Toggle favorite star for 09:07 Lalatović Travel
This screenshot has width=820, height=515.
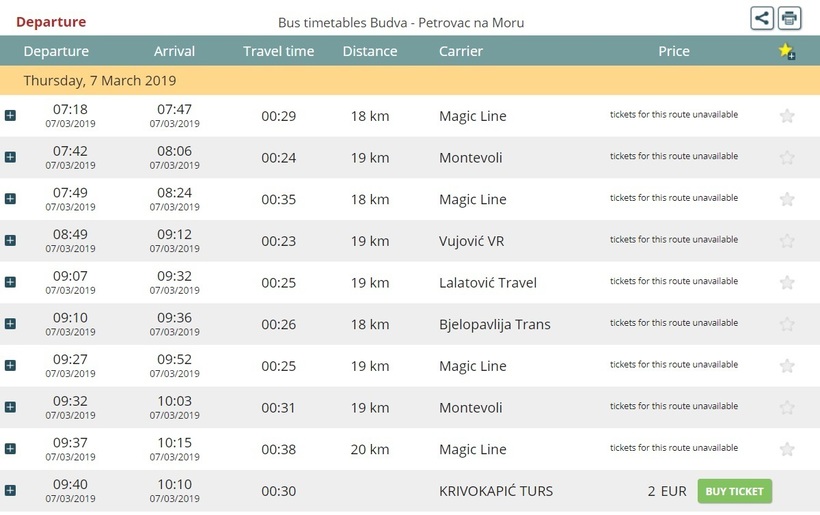[787, 282]
